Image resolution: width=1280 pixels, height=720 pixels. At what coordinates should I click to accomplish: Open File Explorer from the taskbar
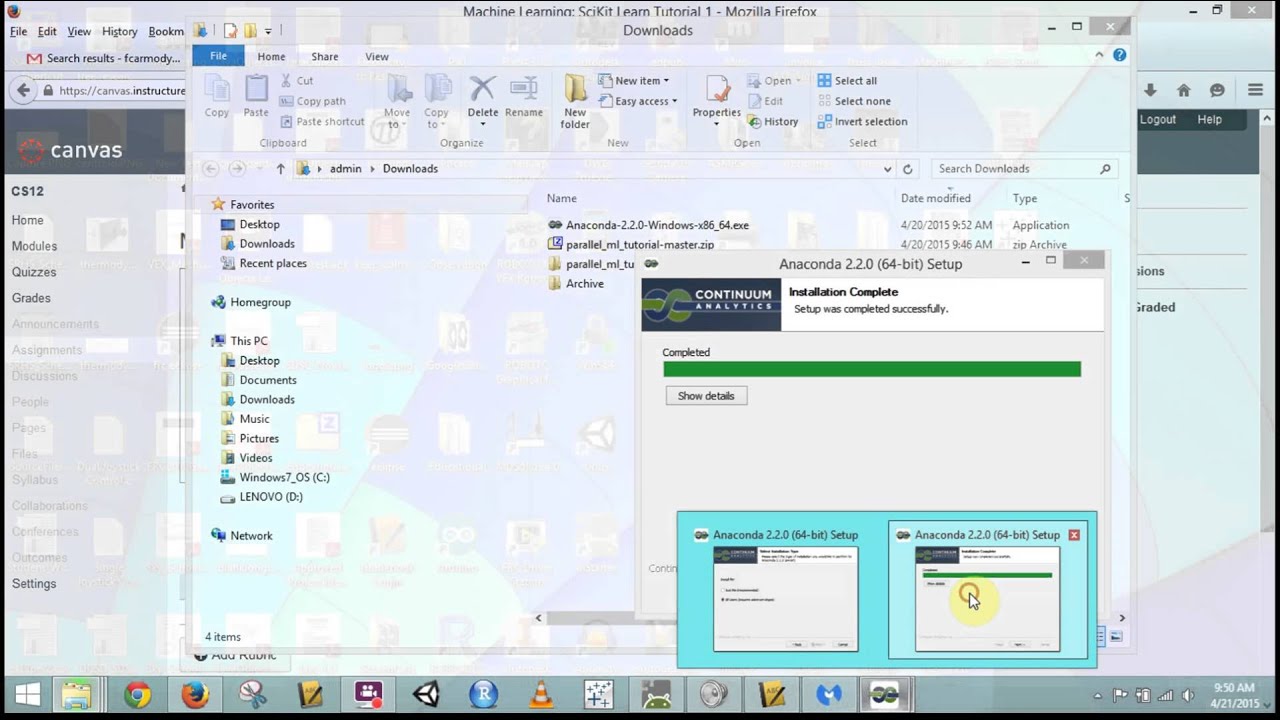tap(75, 694)
